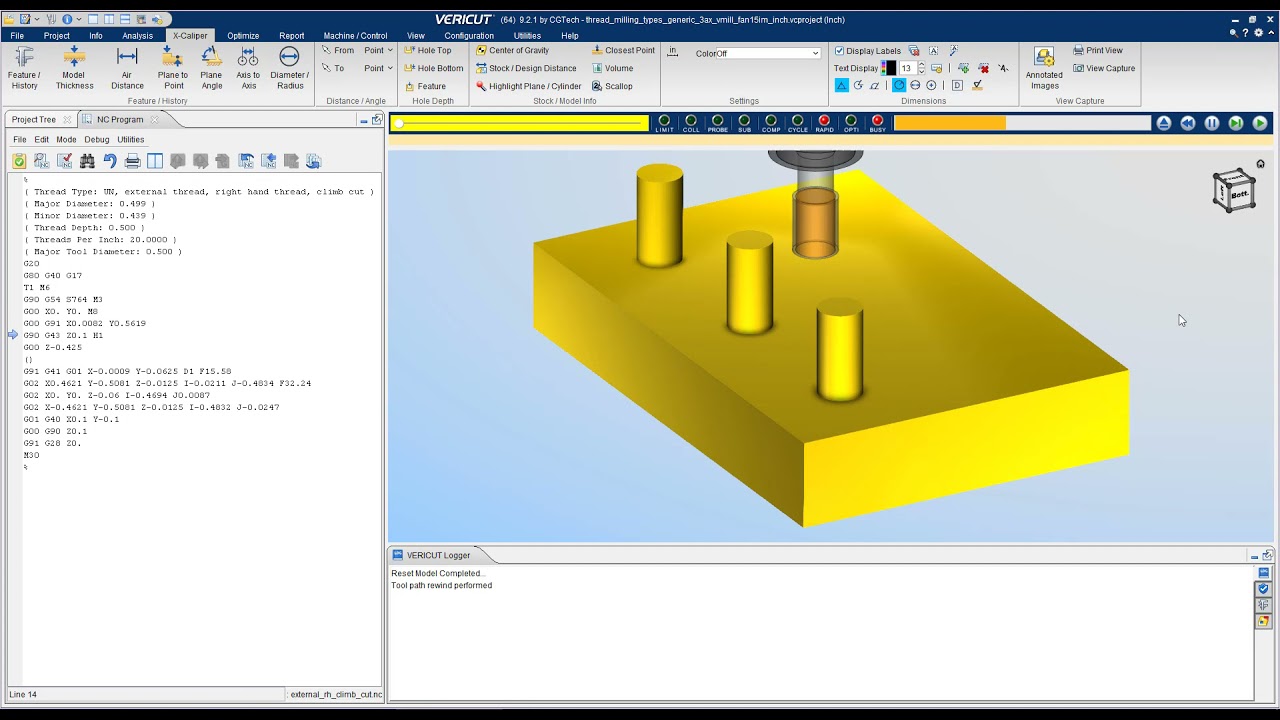Viewport: 1280px width, 720px height.
Task: Open the Feature / History measurement tool
Action: pos(24,68)
